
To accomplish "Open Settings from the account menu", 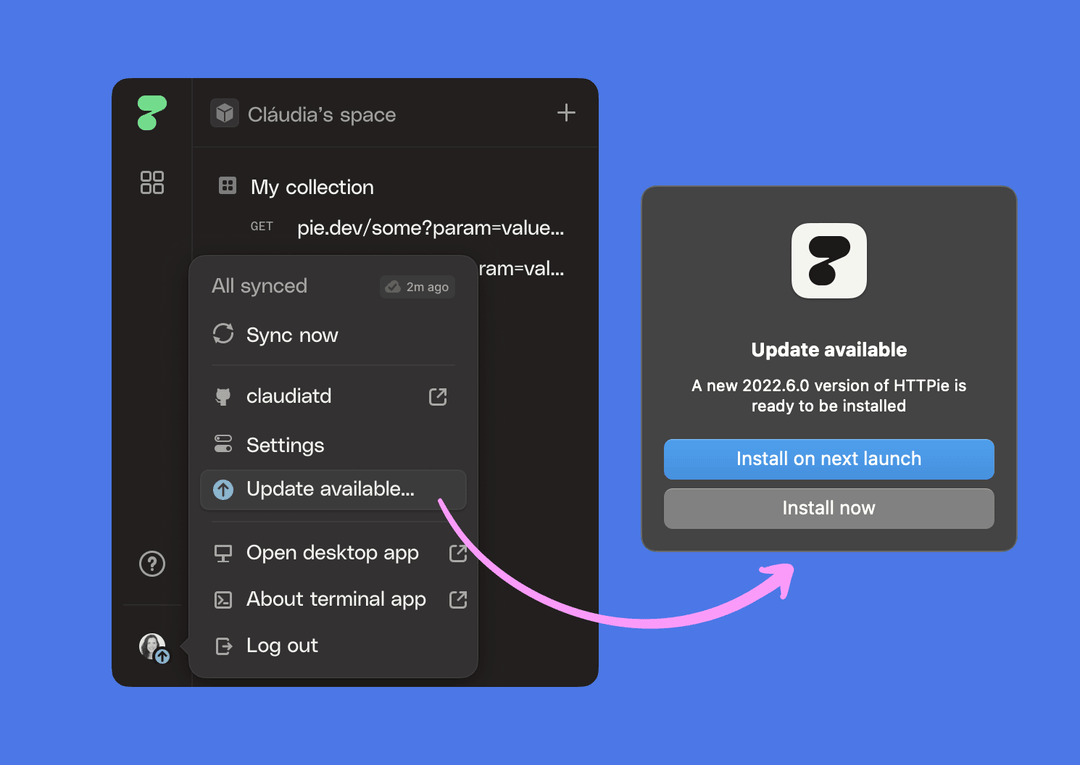I will tap(285, 444).
